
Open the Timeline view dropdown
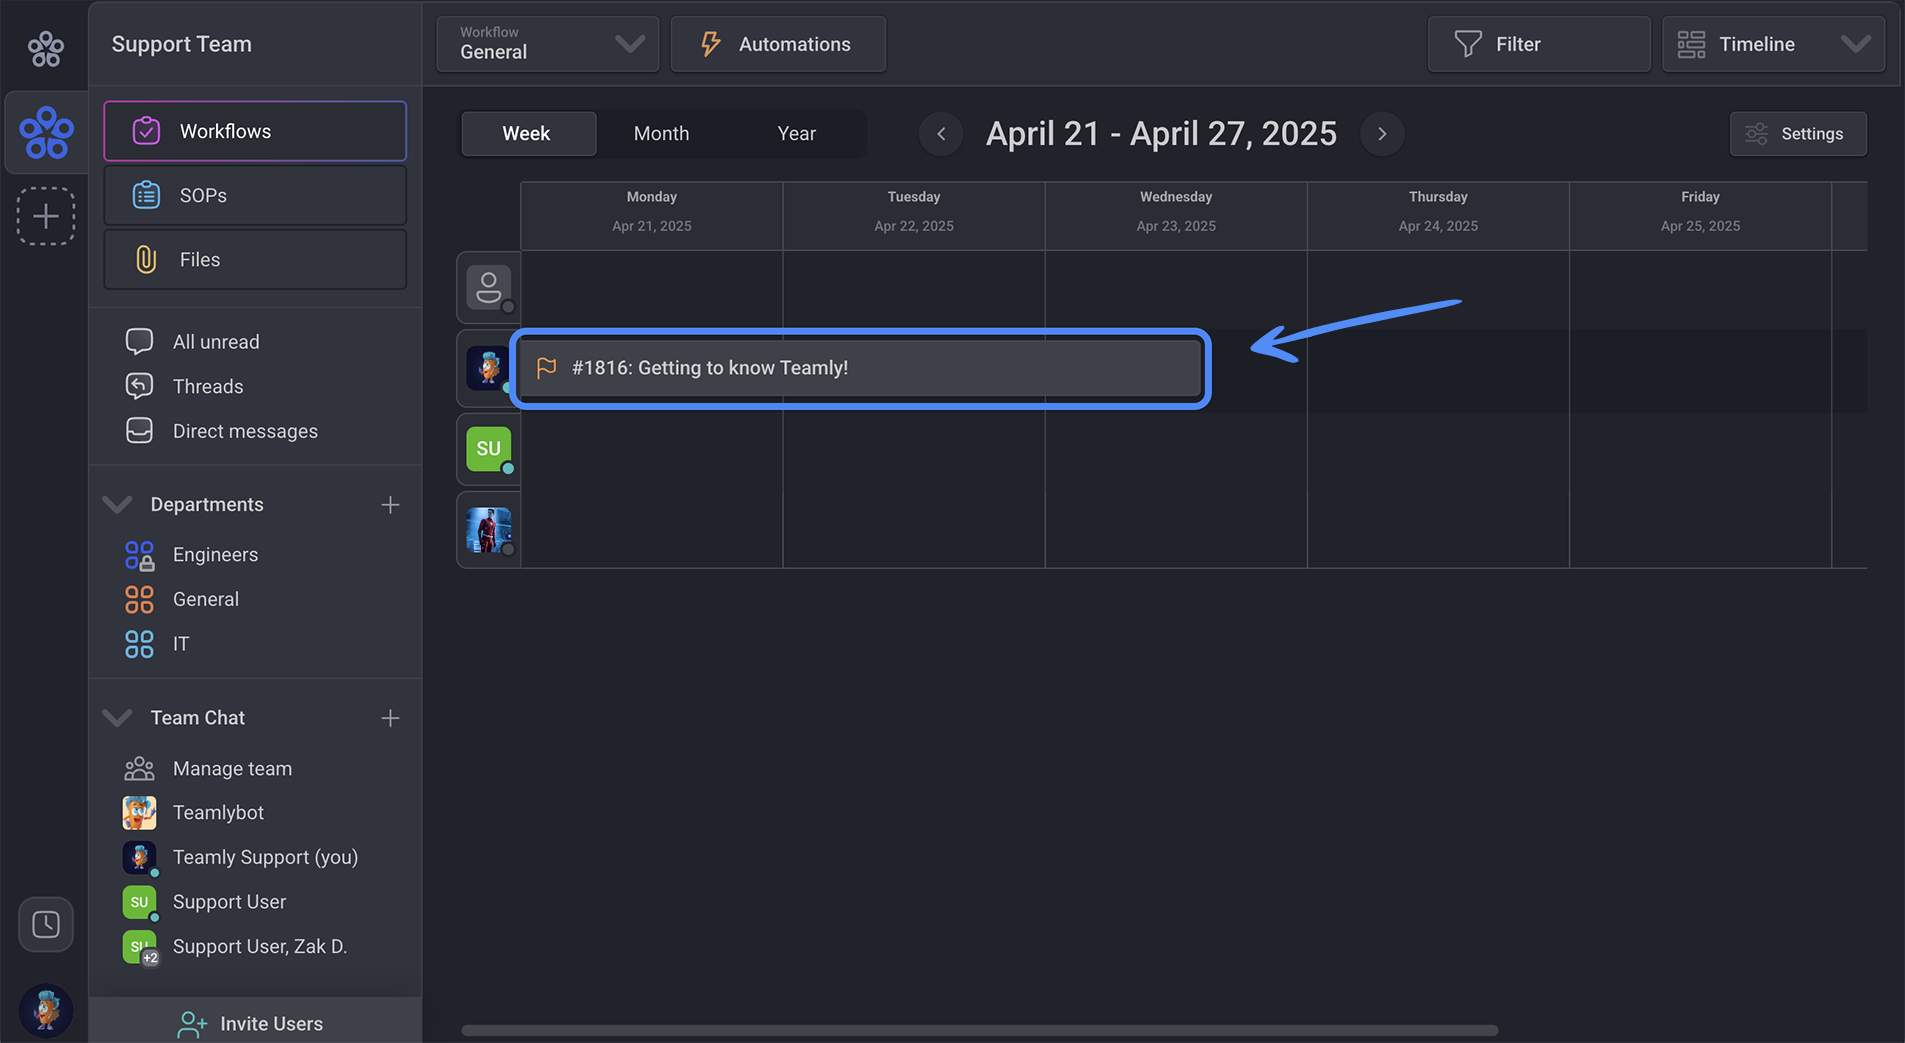pos(1774,44)
